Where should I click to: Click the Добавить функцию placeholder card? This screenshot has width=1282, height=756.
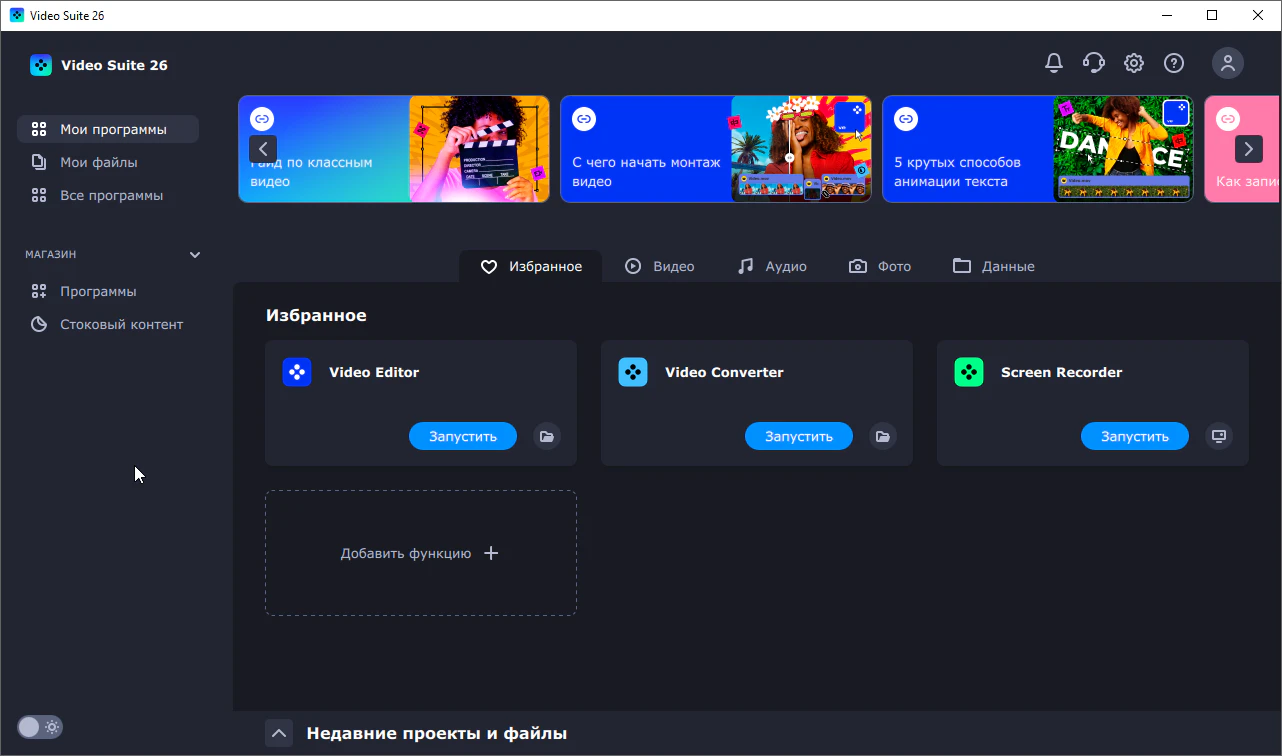tap(421, 553)
